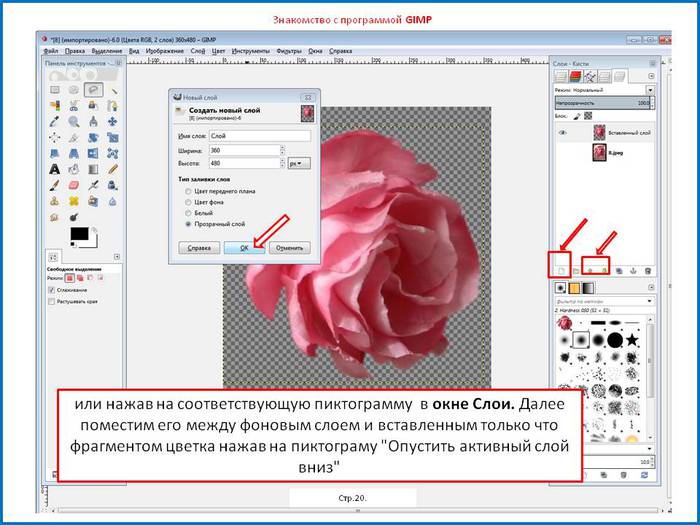Toggle the Сглаживание checkbox

[x=51, y=290]
